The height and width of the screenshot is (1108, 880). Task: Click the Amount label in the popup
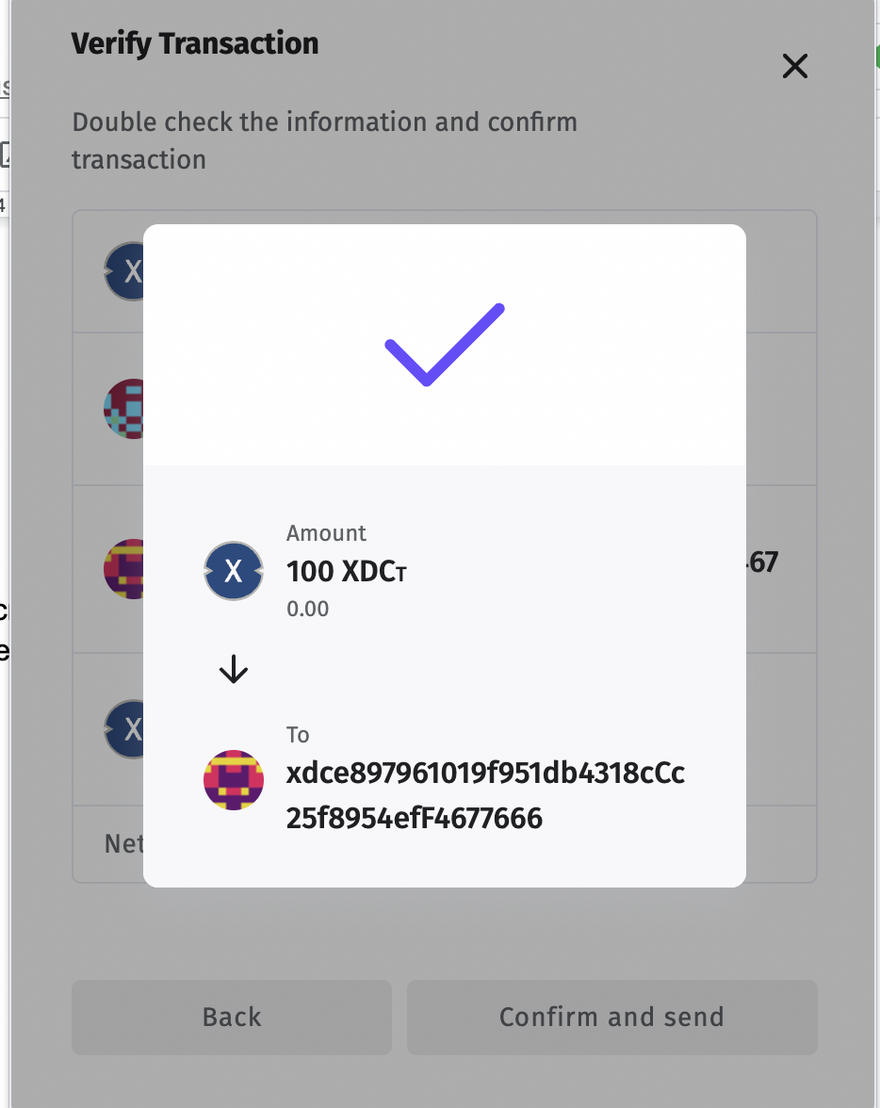[x=326, y=533]
